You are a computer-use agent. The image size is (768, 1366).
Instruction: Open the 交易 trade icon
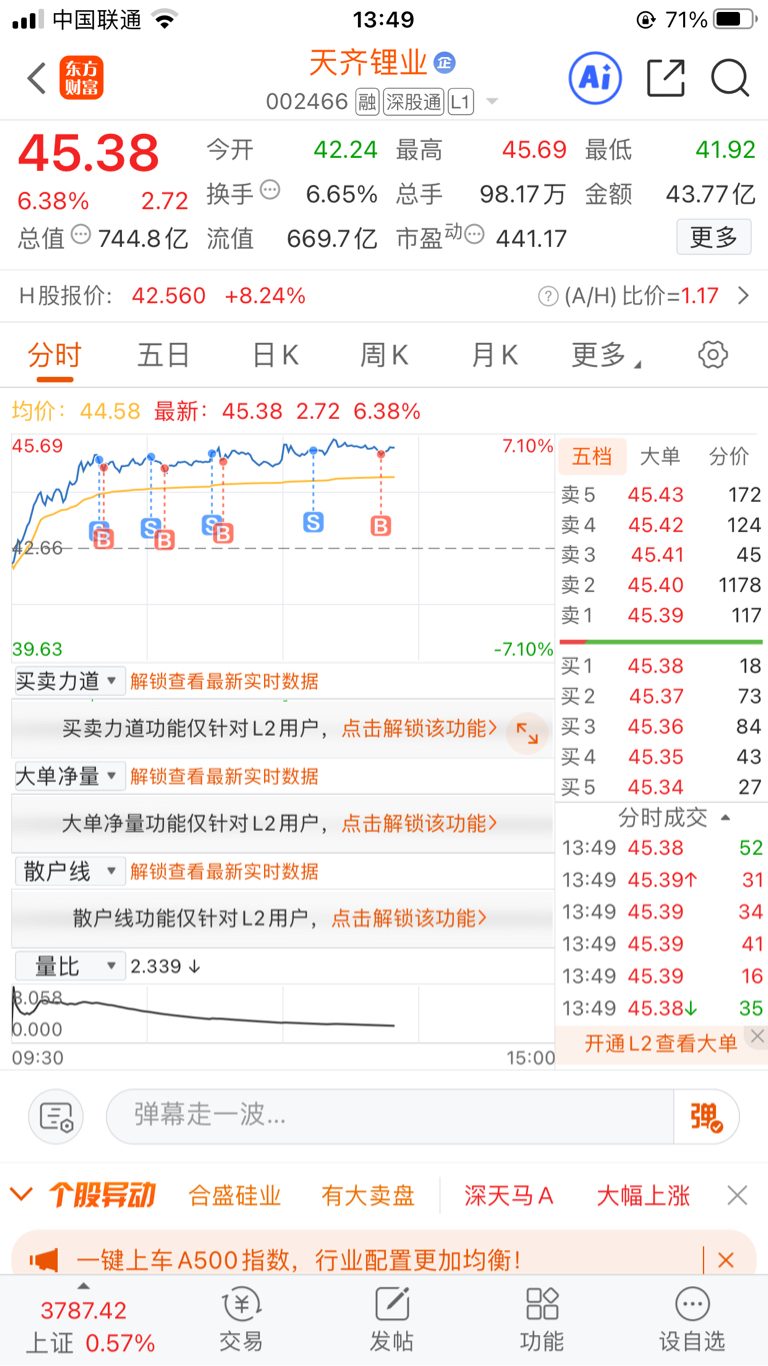point(241,1320)
